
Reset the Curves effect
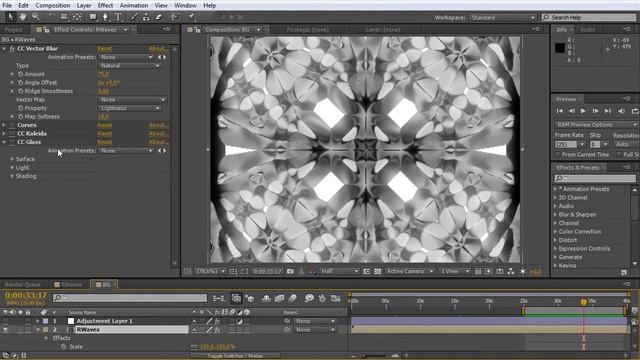tap(104, 125)
